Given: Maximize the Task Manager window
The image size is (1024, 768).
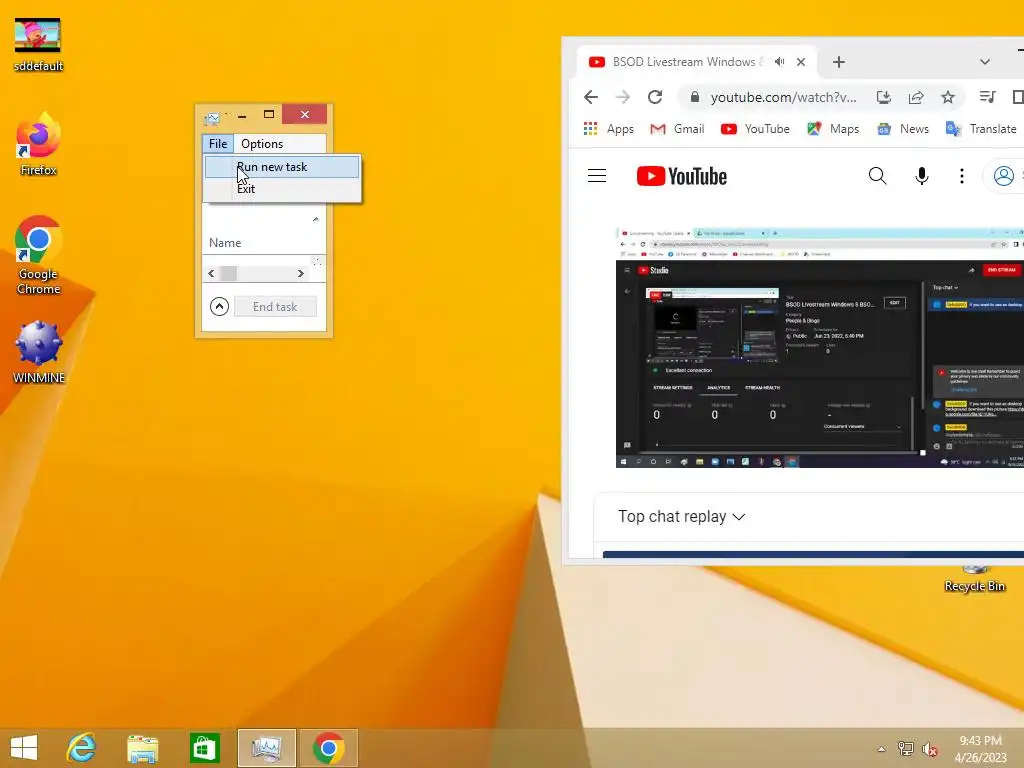Looking at the screenshot, I should click(268, 114).
